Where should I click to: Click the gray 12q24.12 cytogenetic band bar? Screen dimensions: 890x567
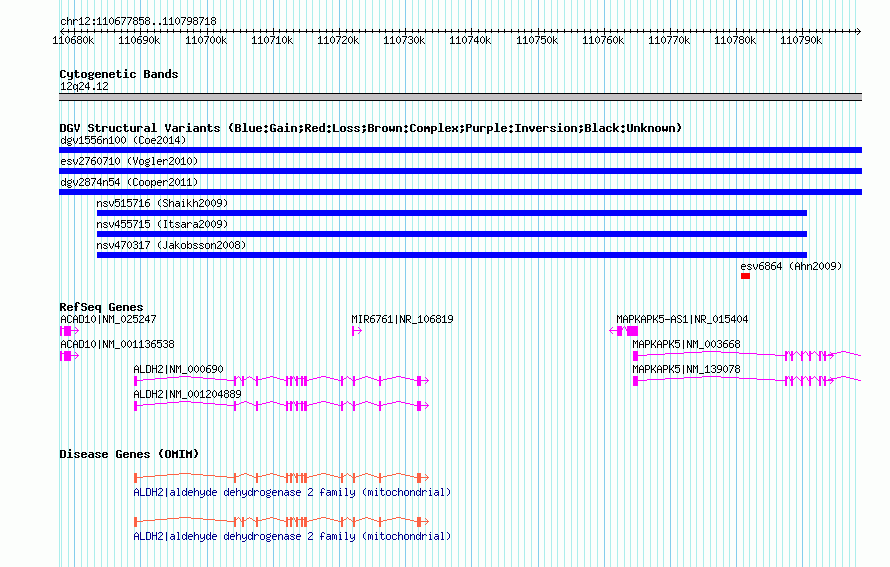click(460, 97)
